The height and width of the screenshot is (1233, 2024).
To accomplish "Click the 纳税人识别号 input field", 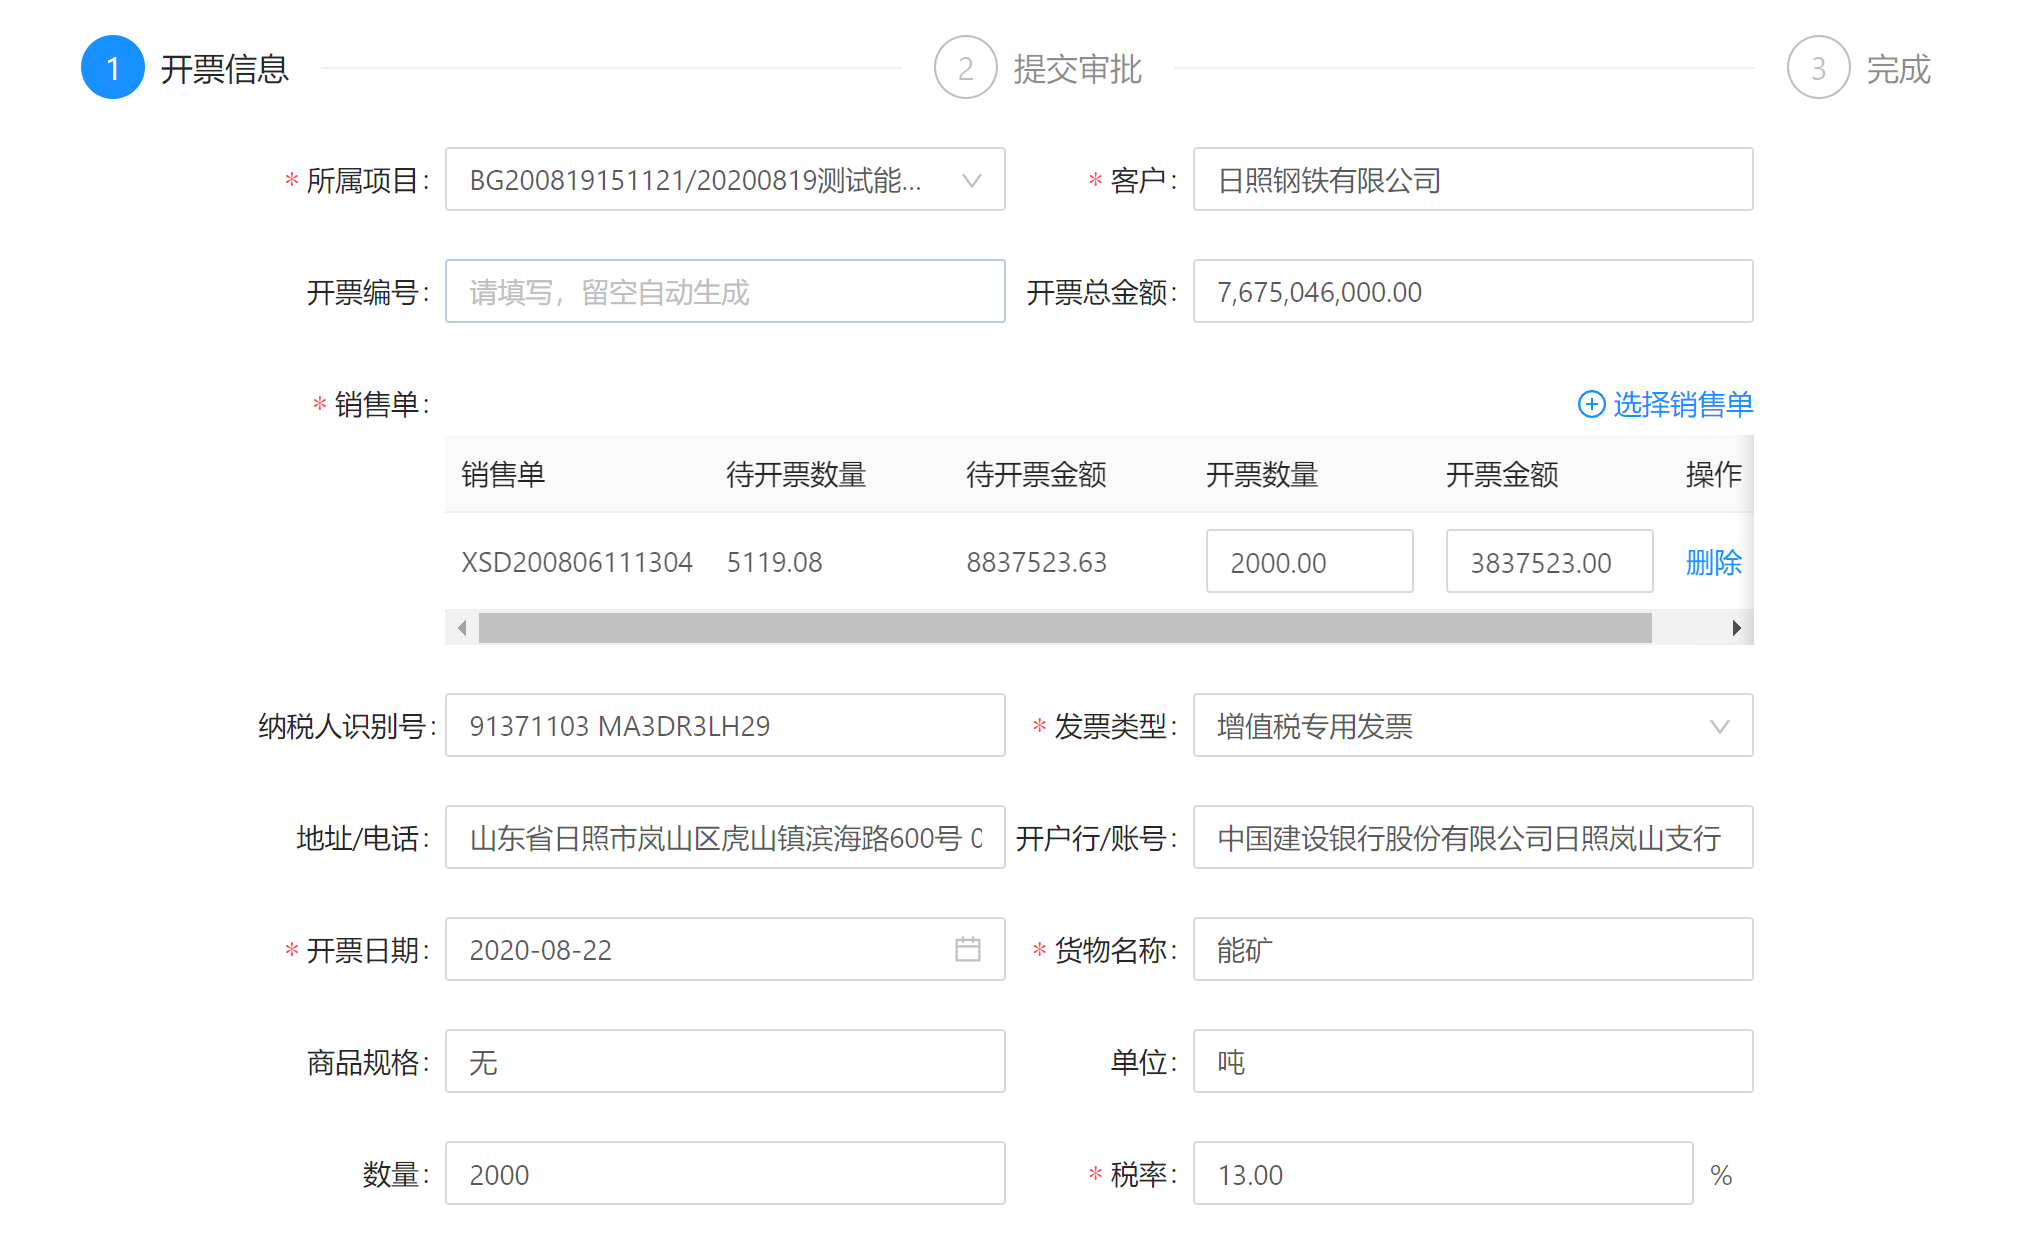I will [724, 726].
